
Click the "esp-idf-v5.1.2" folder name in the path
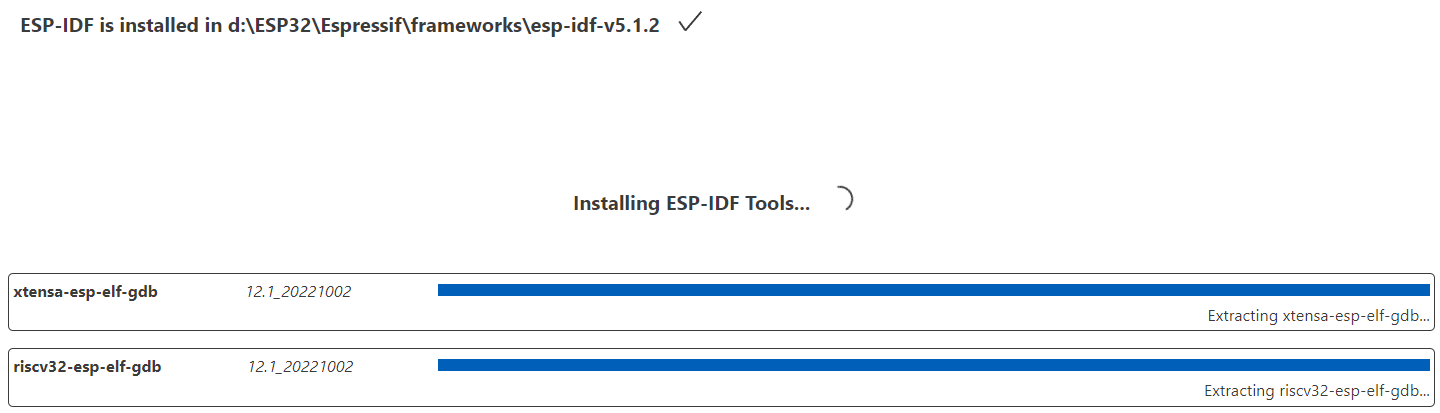(x=595, y=26)
